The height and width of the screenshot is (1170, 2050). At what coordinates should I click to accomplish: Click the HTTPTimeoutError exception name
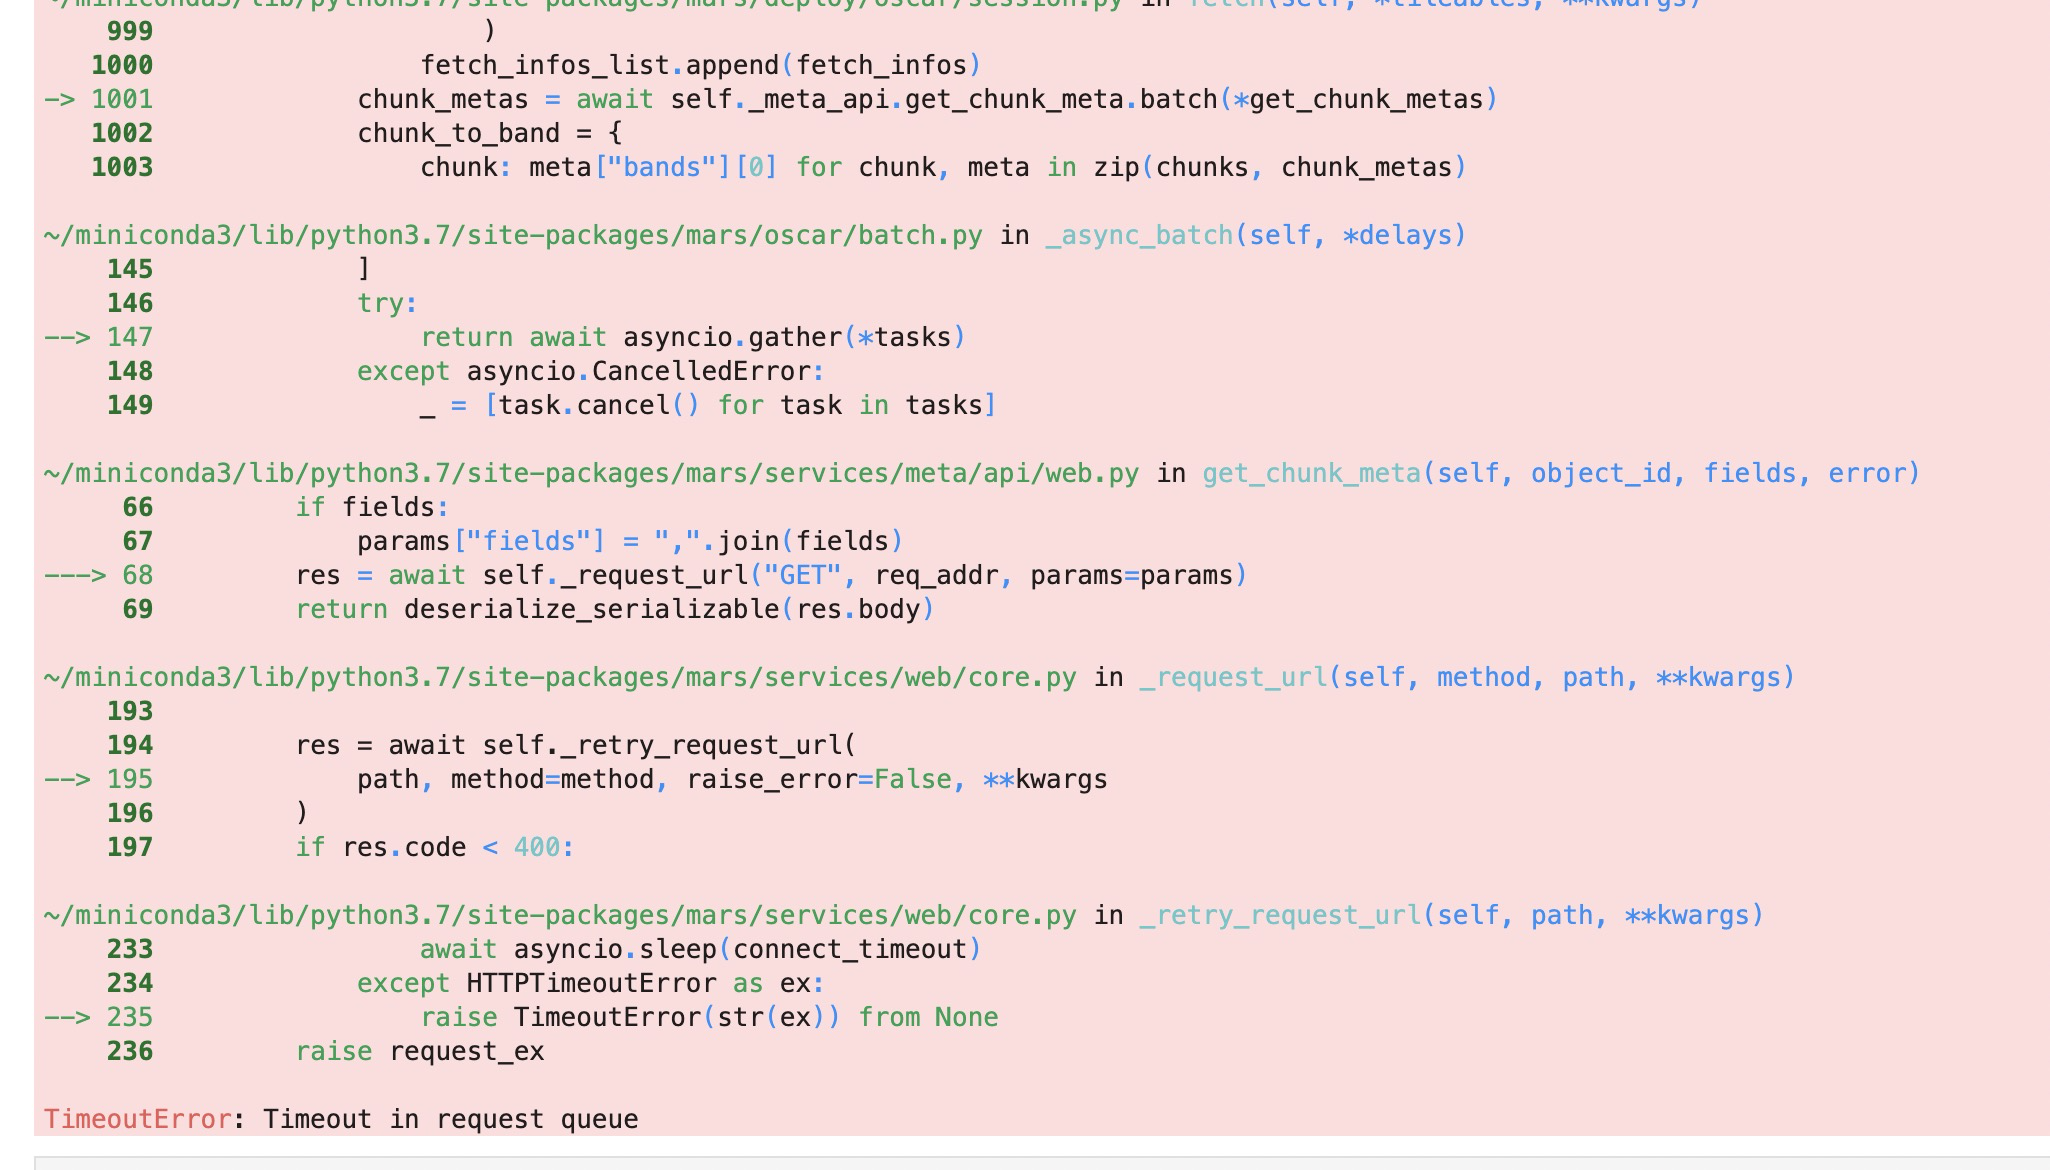tap(591, 983)
